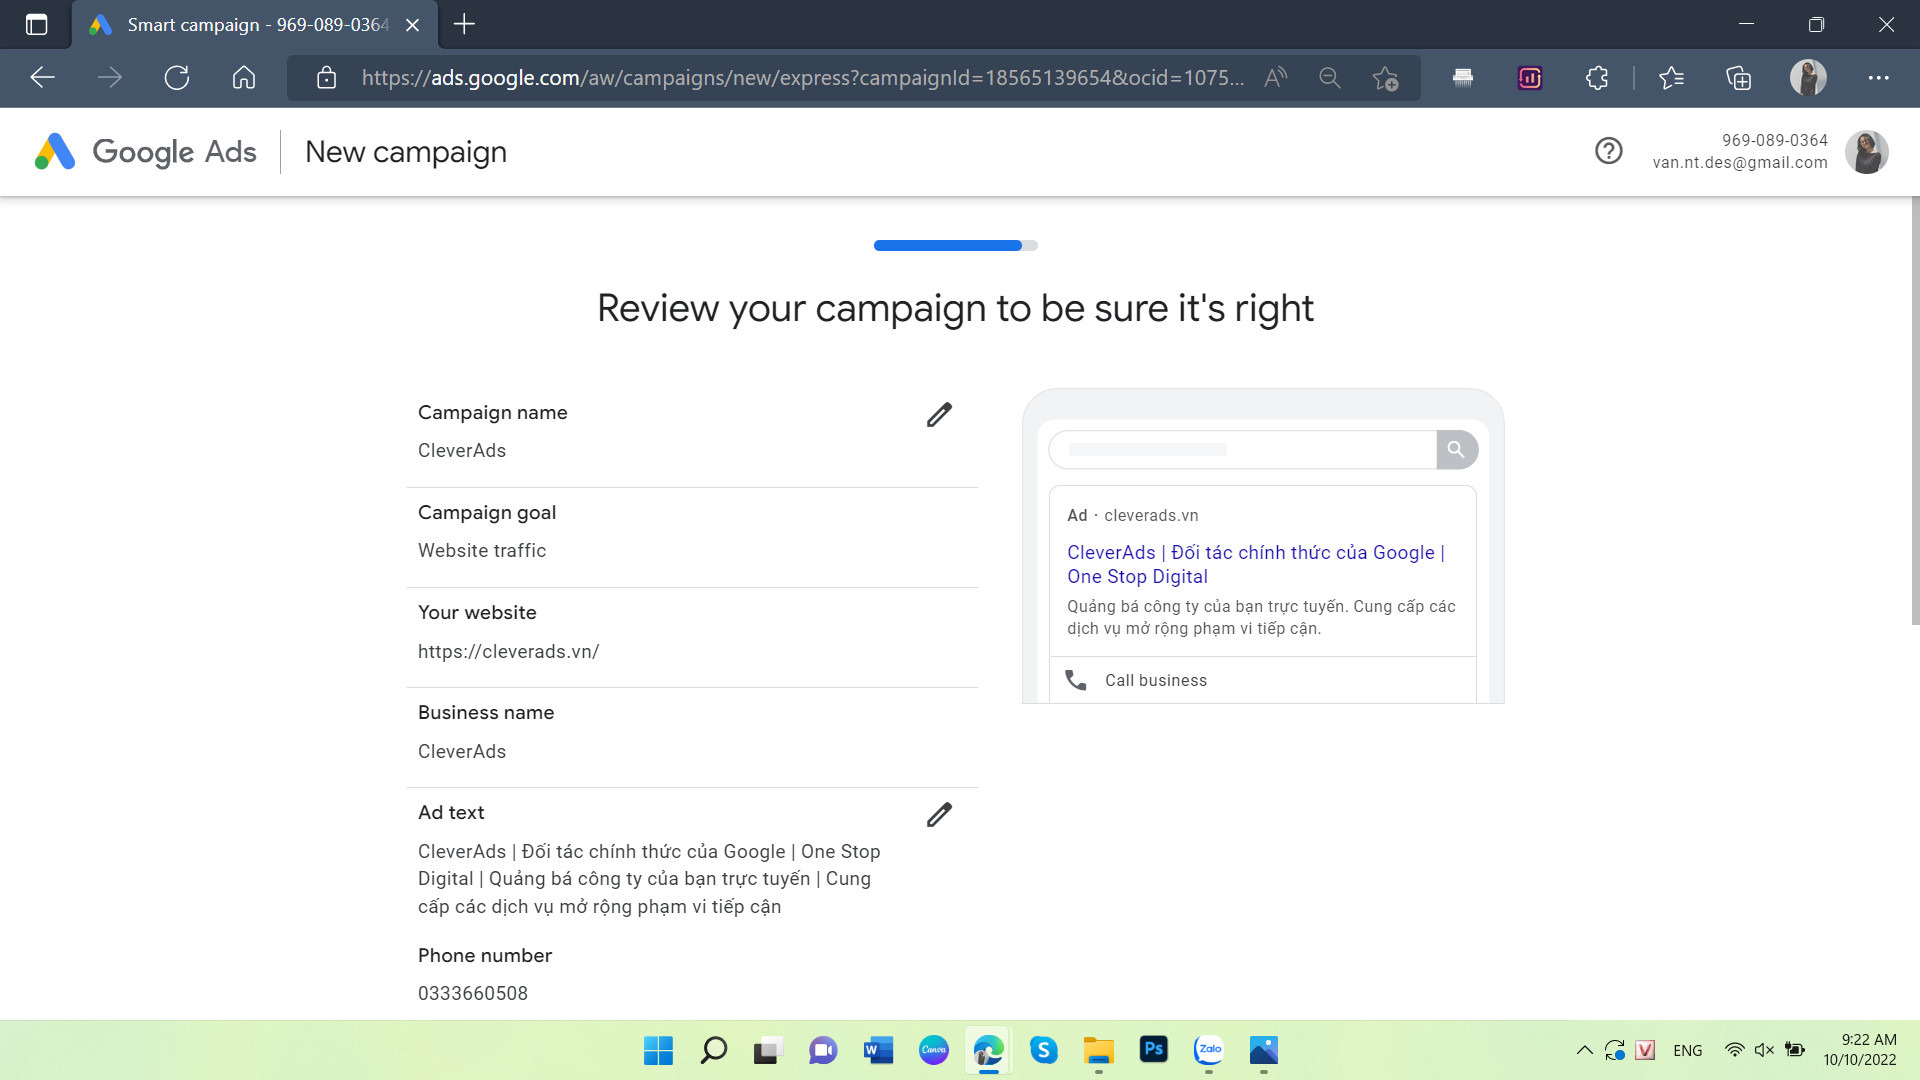The image size is (1920, 1080).
Task: Open browser Settings and more menu
Action: (1878, 78)
